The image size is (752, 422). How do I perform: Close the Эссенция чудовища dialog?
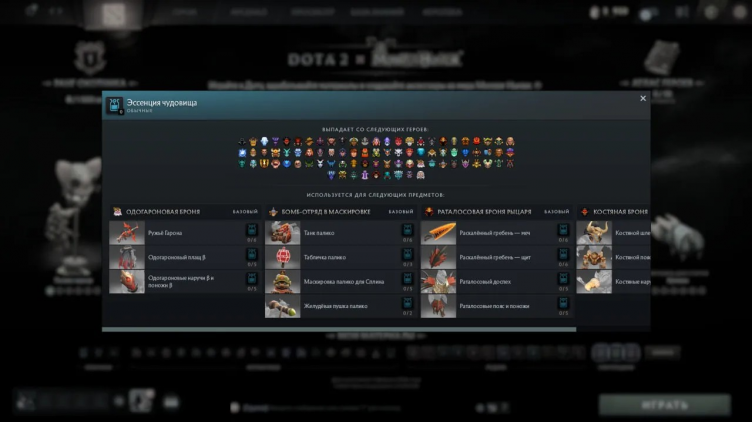(642, 99)
